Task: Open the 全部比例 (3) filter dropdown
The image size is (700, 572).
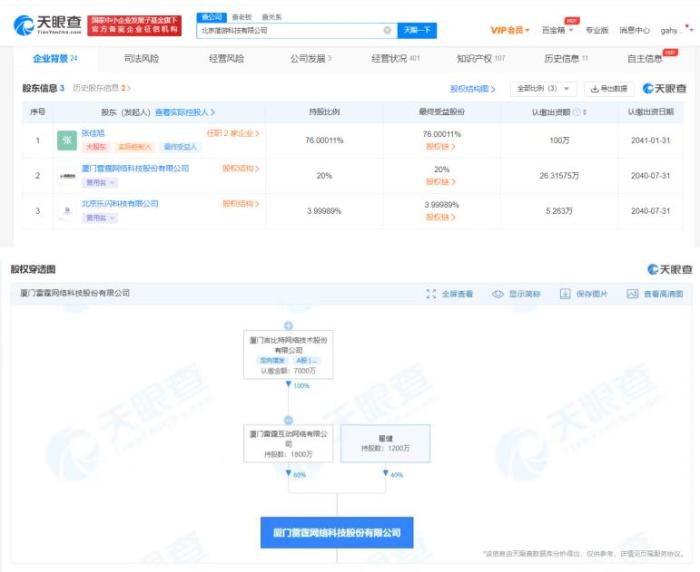Action: click(543, 88)
